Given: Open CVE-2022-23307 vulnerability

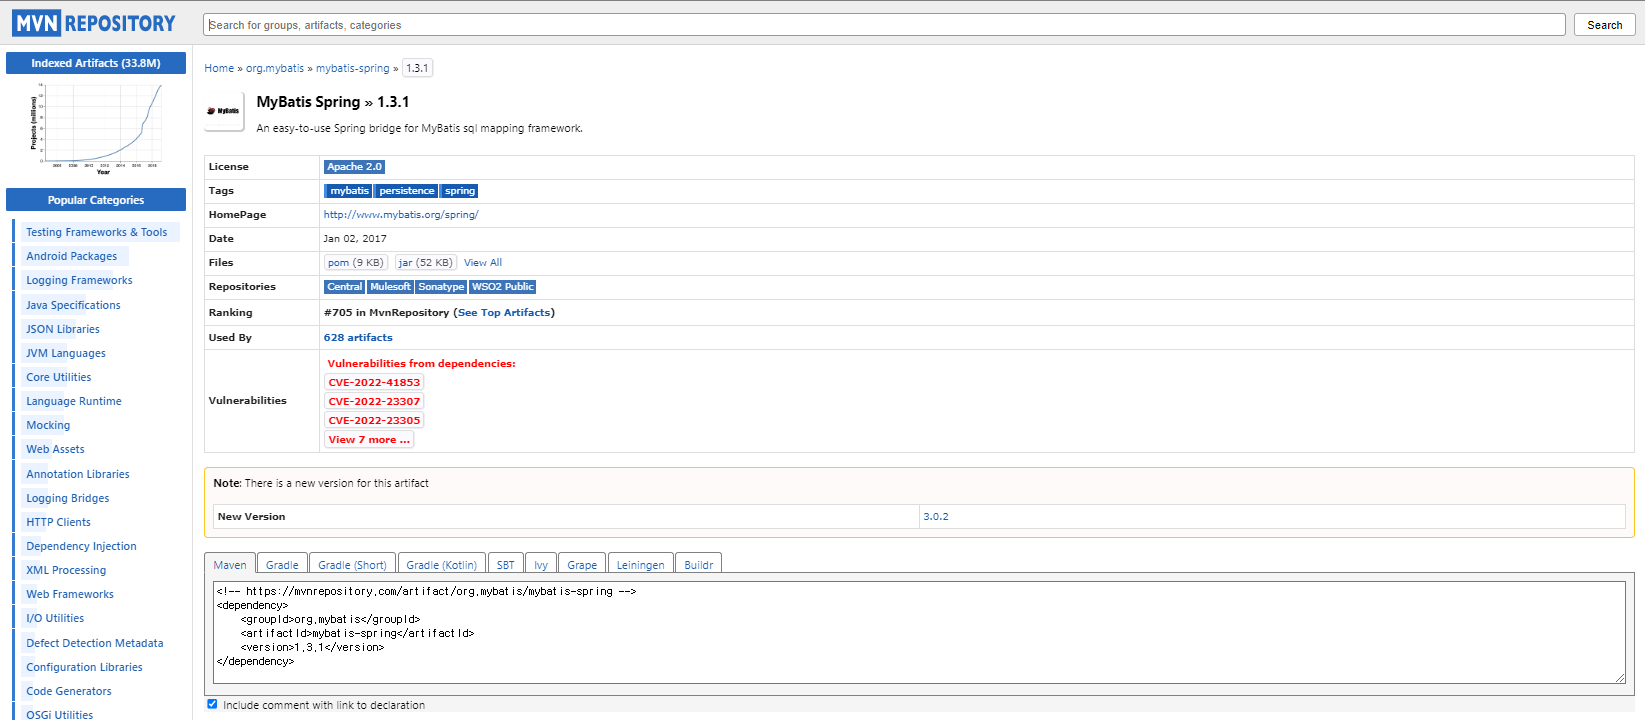Looking at the screenshot, I should click(374, 401).
